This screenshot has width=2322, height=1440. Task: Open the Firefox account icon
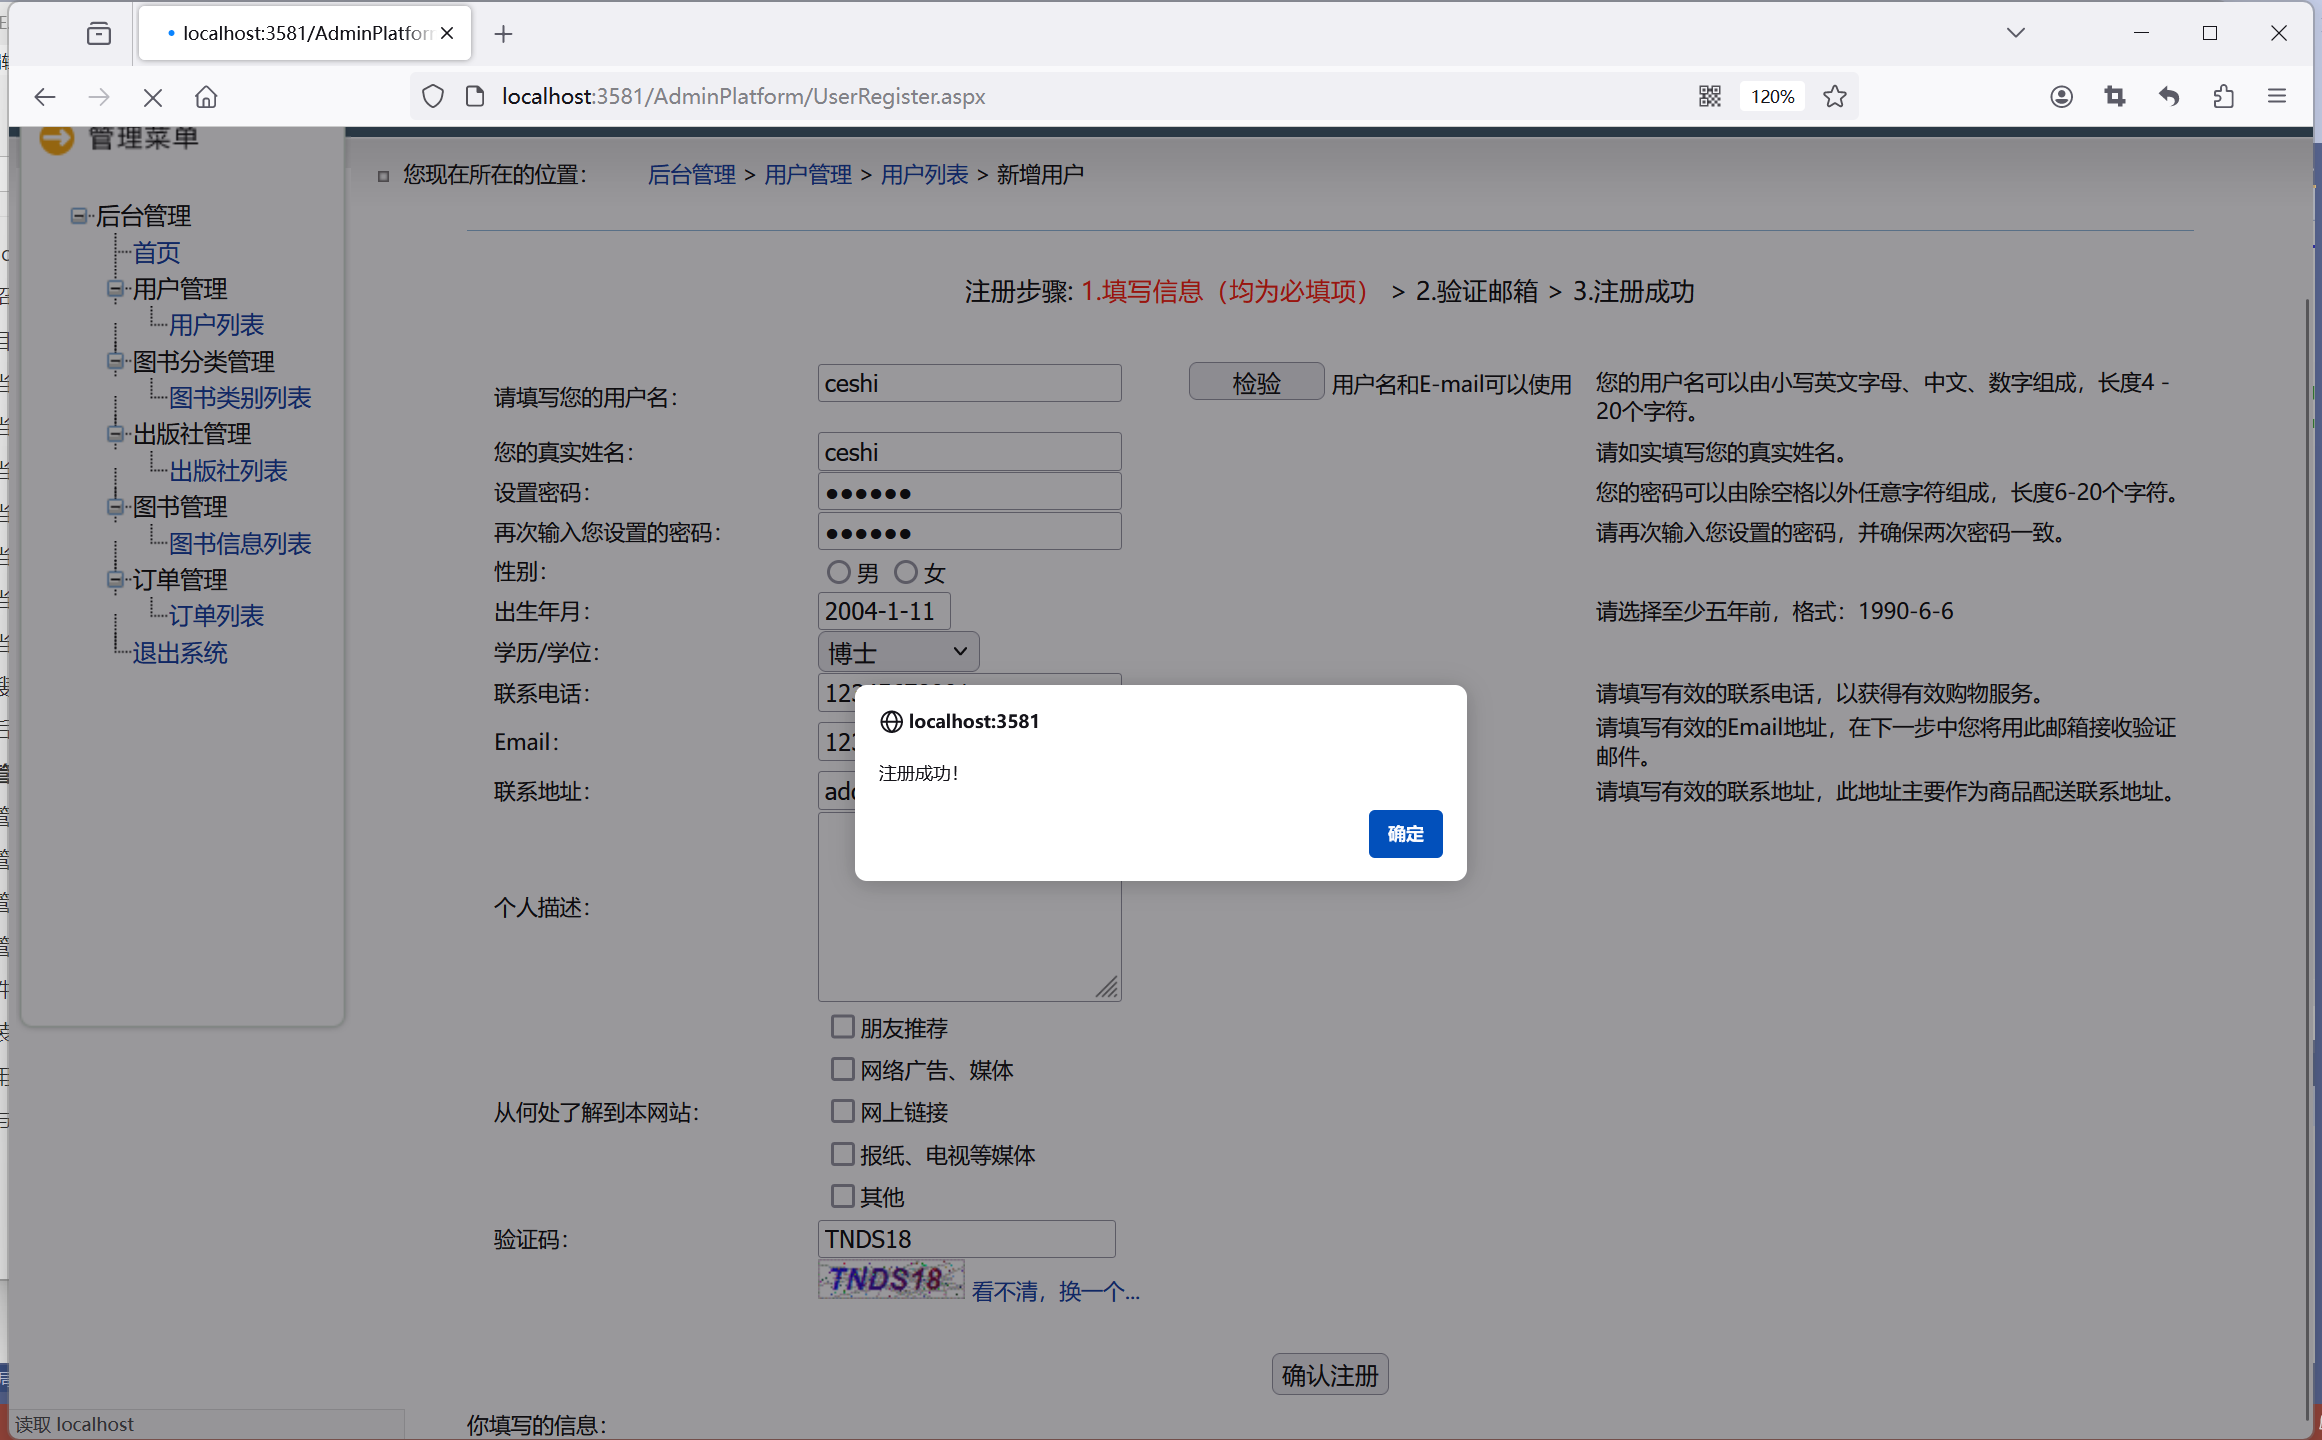pos(2061,96)
